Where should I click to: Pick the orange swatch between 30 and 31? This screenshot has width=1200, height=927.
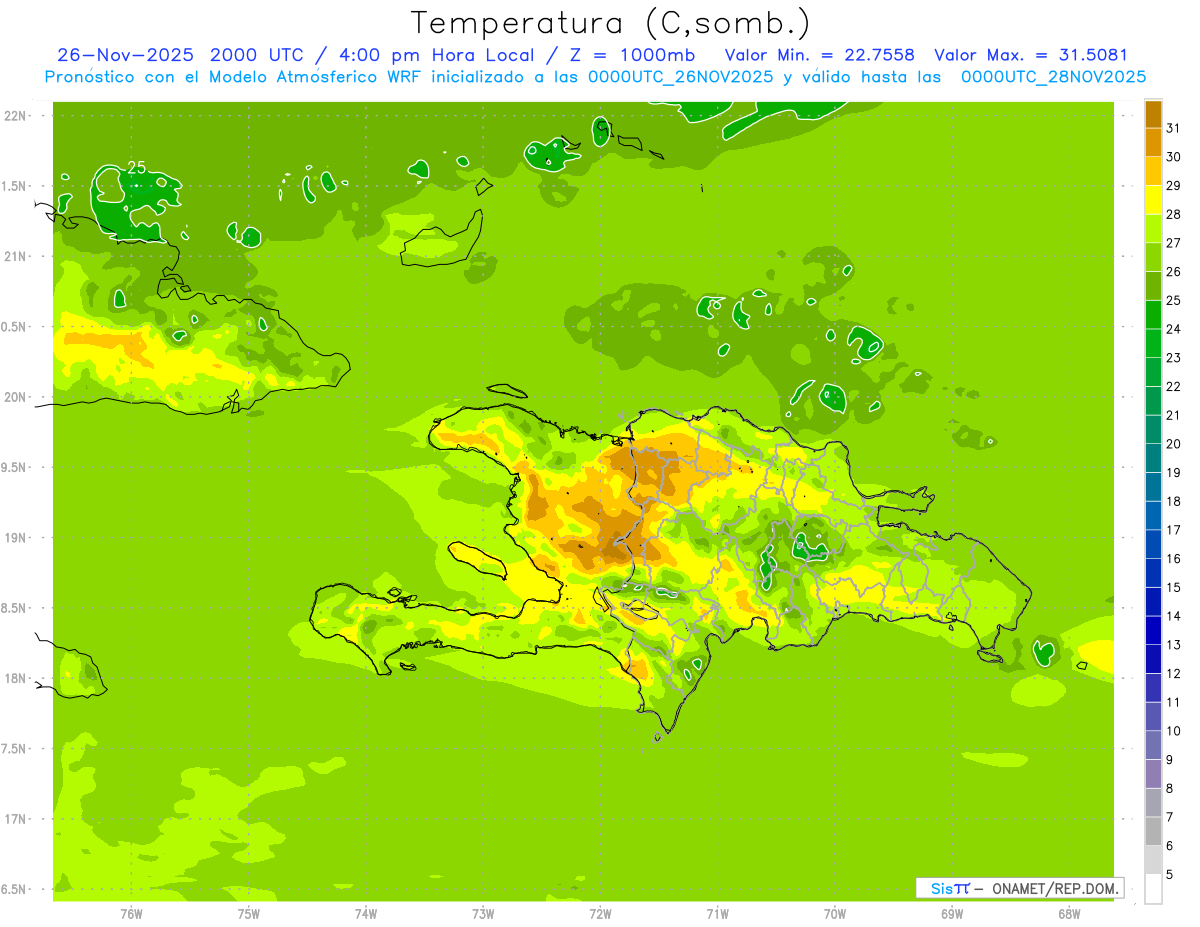click(x=1153, y=142)
